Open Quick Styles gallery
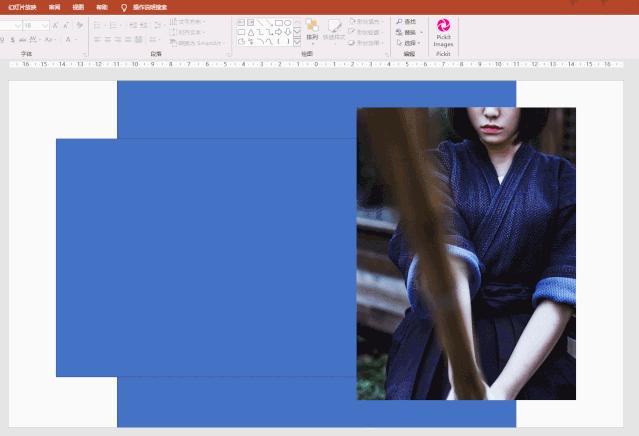 point(334,31)
